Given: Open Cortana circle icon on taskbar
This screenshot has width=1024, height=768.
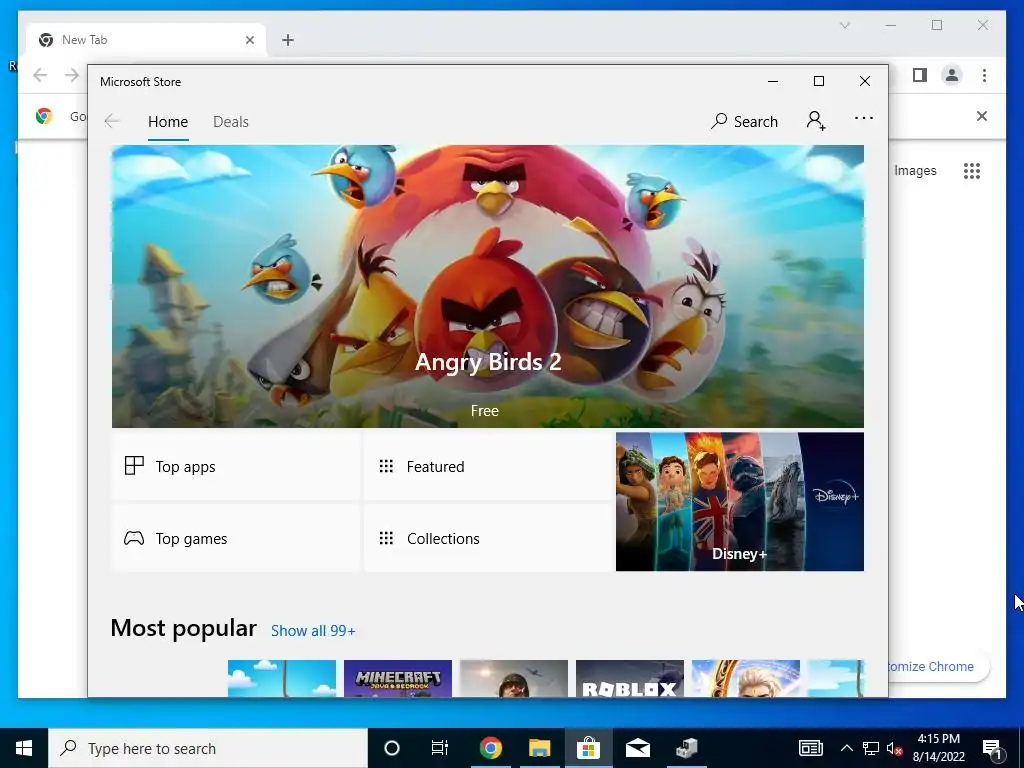Looking at the screenshot, I should (x=392, y=748).
